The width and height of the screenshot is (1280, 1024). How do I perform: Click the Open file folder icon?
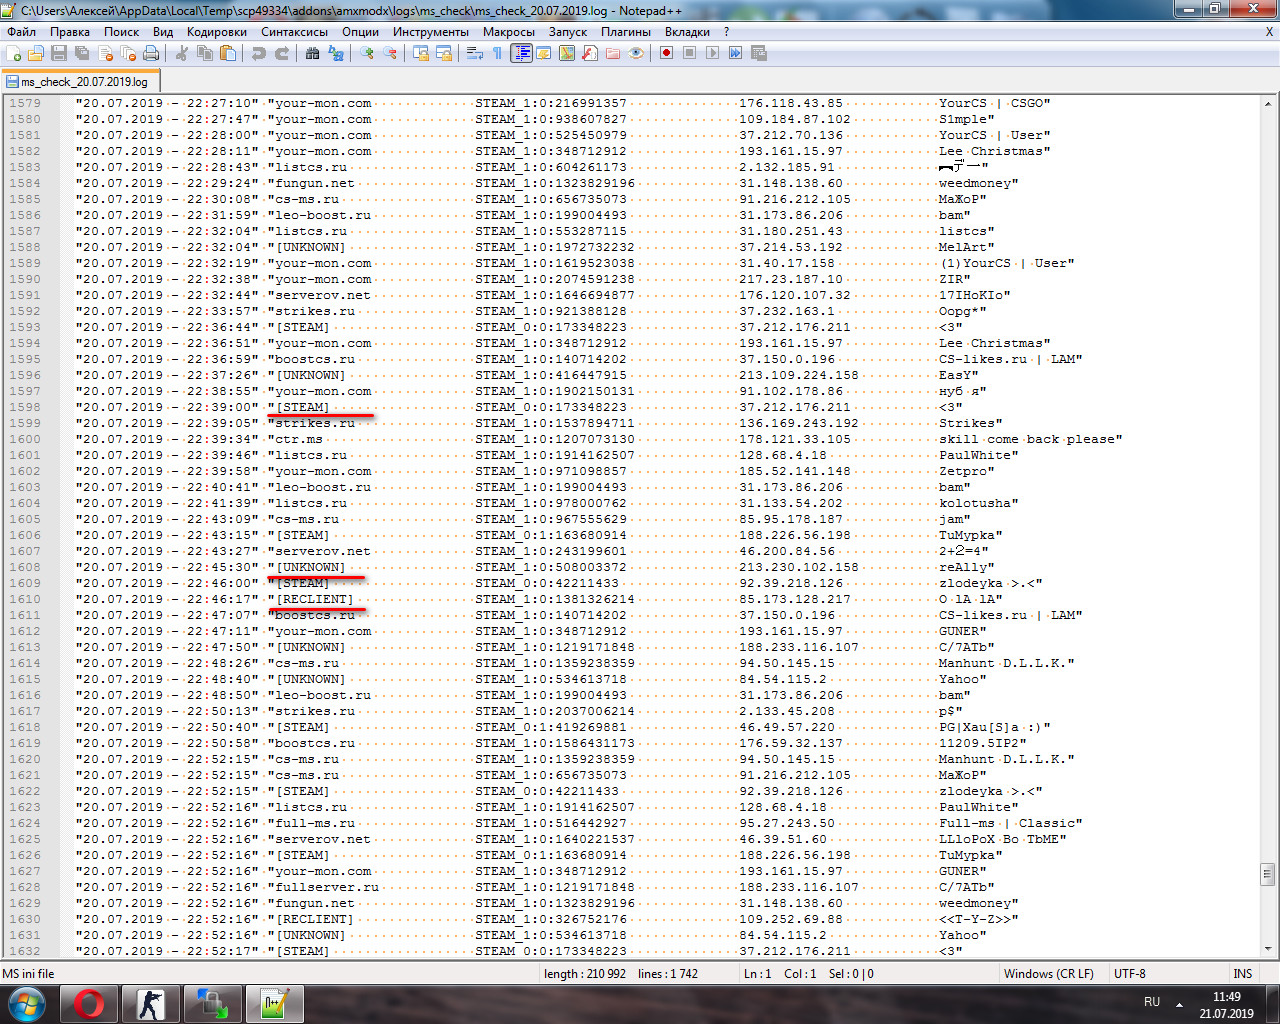tap(36, 53)
